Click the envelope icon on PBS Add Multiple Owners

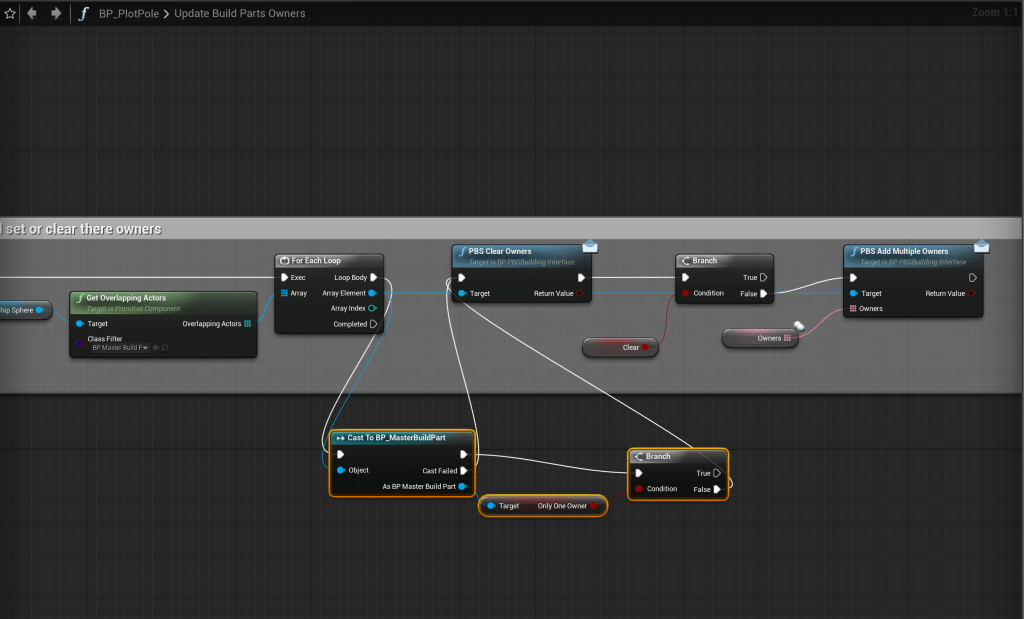[x=981, y=246]
